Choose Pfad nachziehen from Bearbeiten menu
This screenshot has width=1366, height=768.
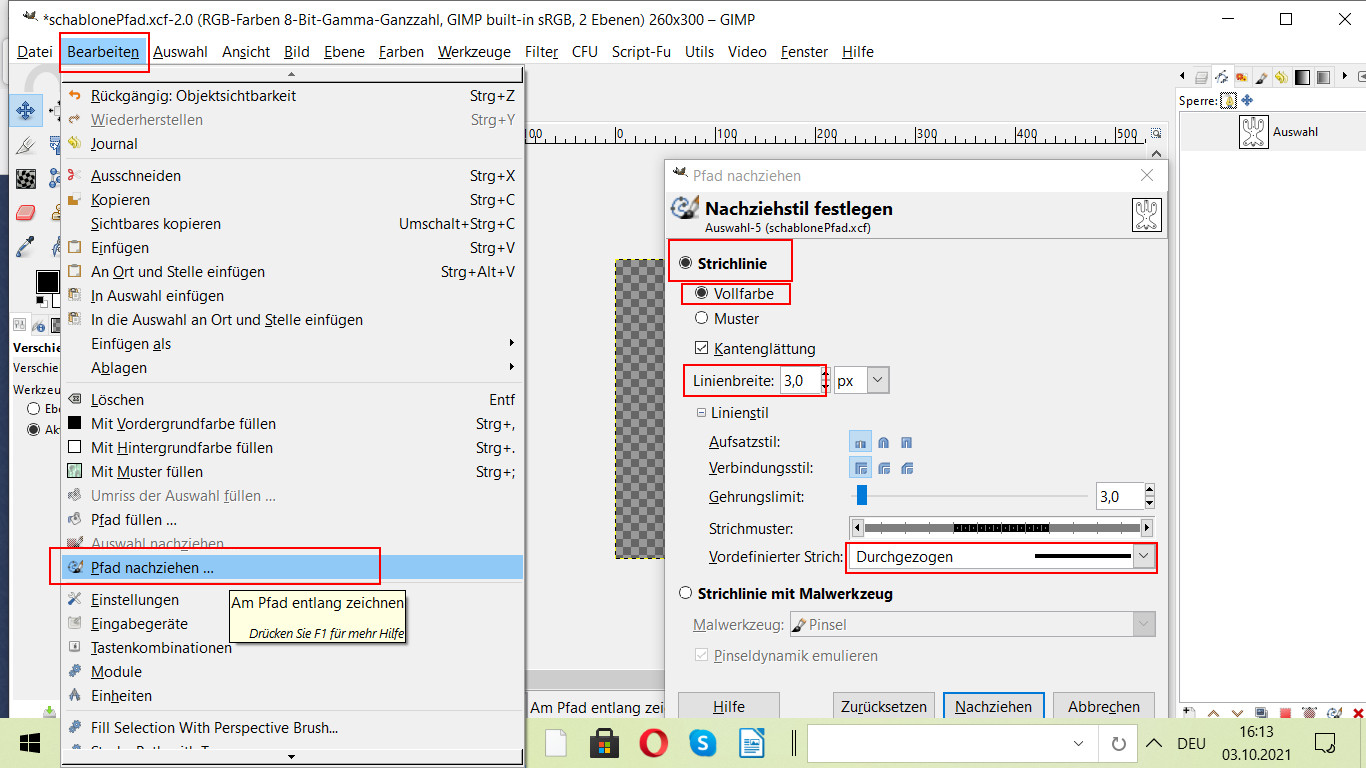click(x=292, y=568)
